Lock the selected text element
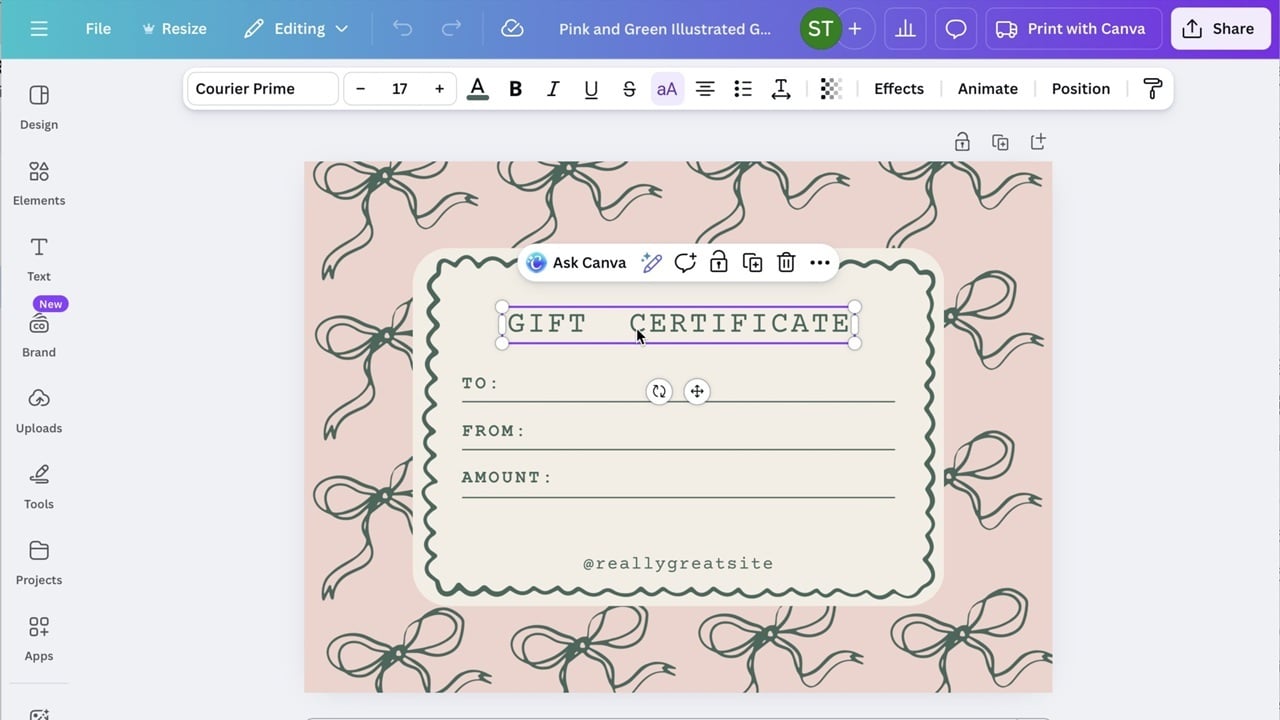1280x720 pixels. coord(718,263)
